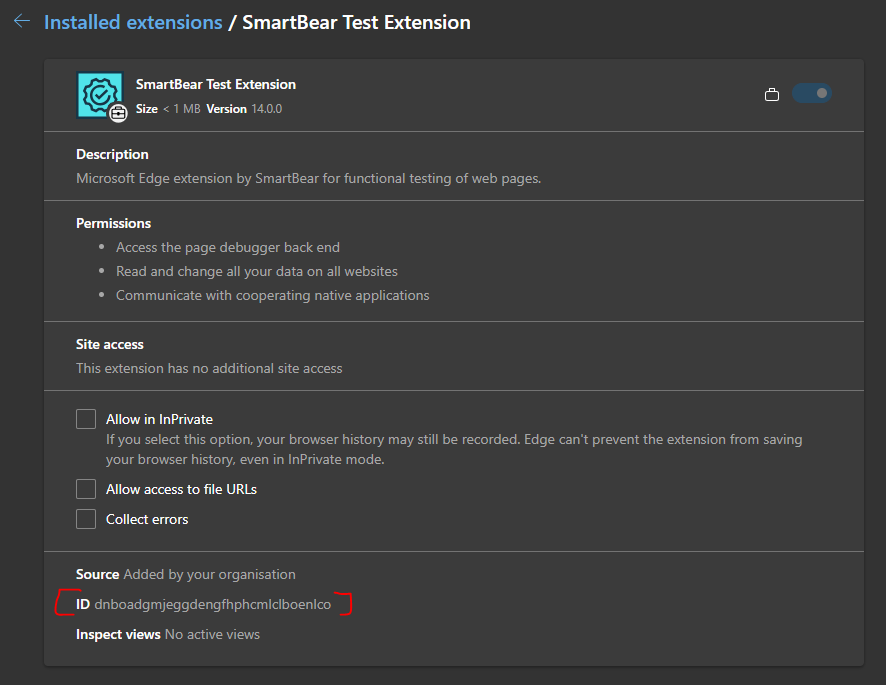
Task: Click the Communicate with cooperating native applications permission
Action: click(x=272, y=295)
